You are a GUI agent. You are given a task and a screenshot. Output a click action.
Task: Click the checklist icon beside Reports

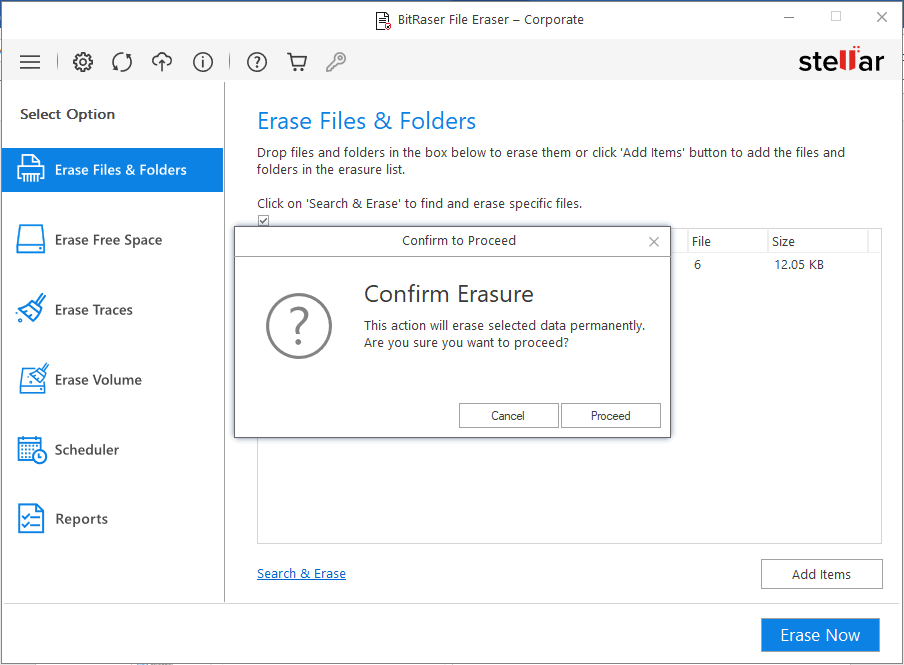click(x=31, y=519)
